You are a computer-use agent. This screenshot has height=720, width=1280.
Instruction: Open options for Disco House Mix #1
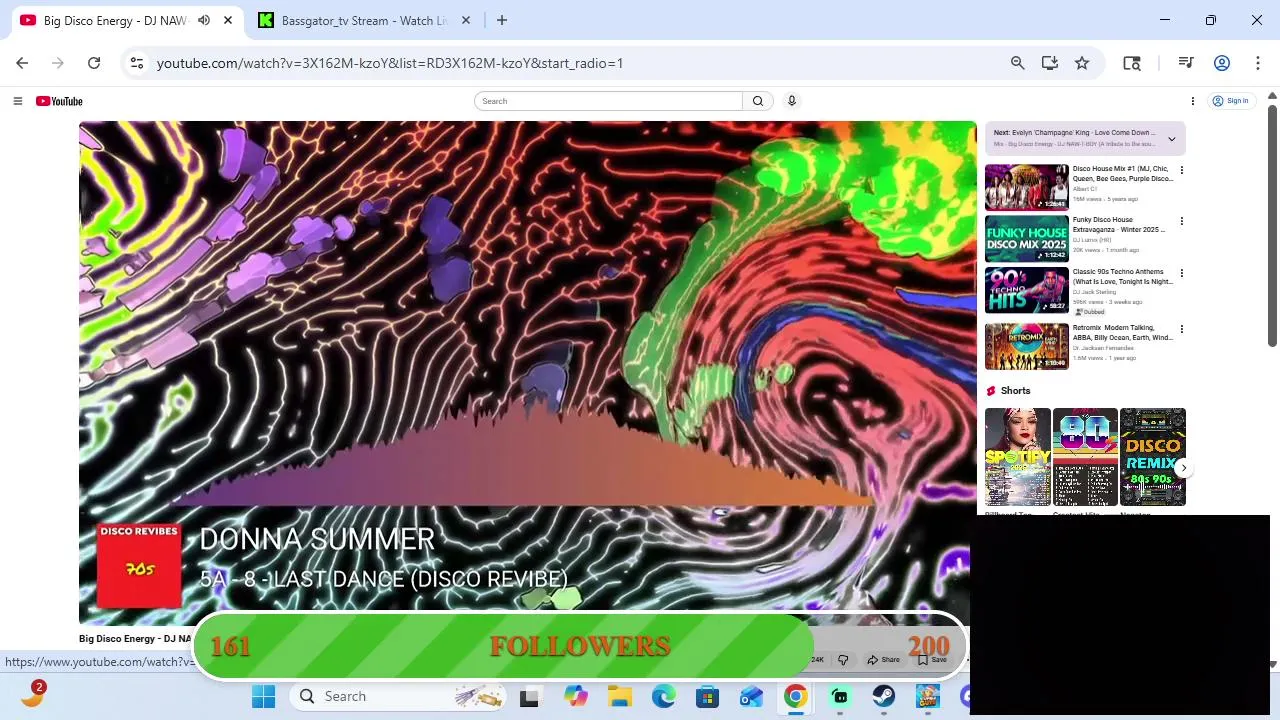point(1181,170)
